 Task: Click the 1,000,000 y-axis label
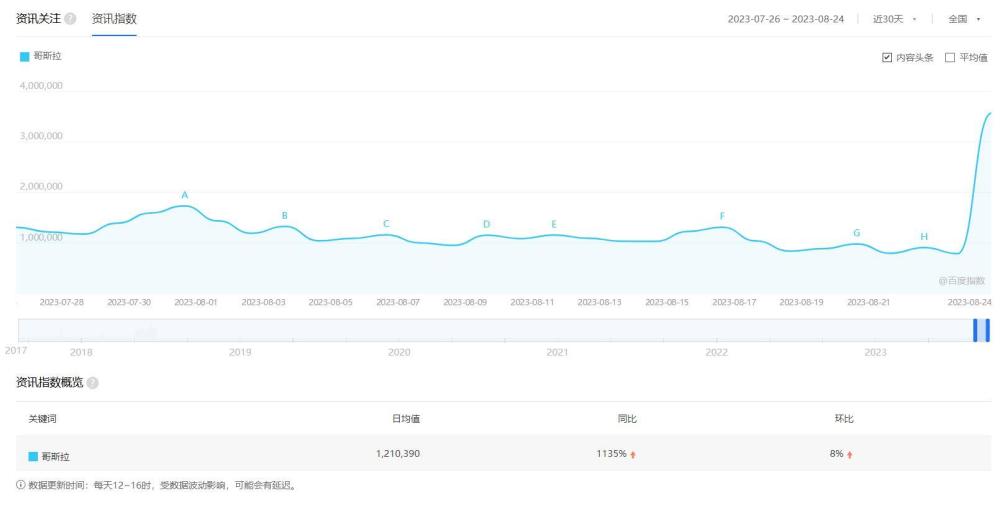click(41, 237)
